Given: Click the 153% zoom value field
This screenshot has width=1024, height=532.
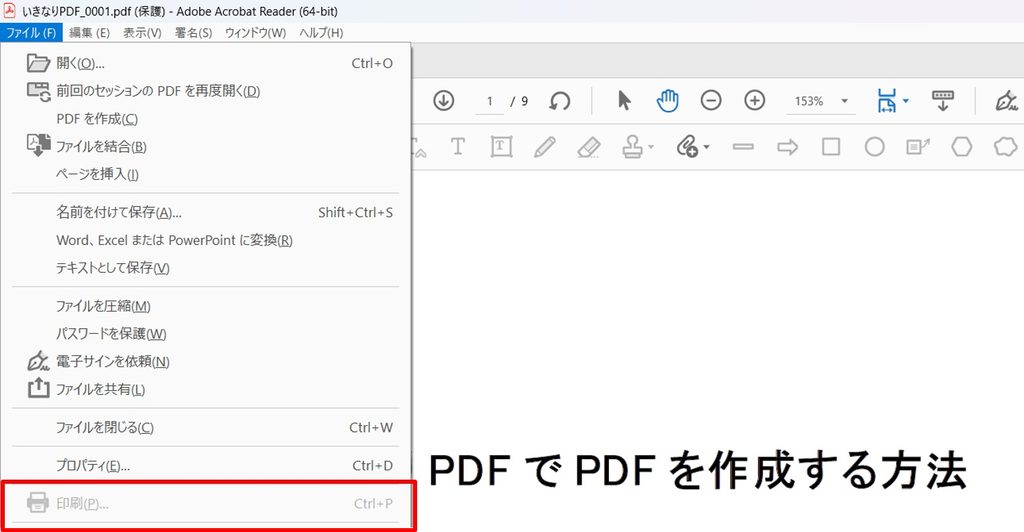Looking at the screenshot, I should (809, 101).
